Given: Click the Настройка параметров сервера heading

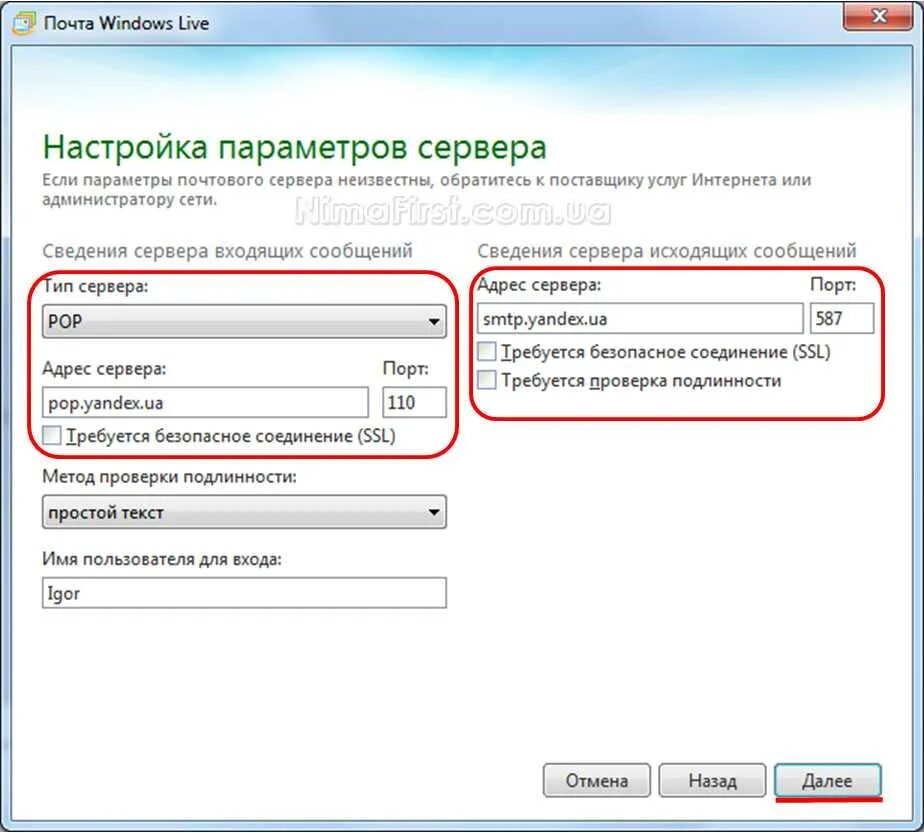Looking at the screenshot, I should pos(295,147).
